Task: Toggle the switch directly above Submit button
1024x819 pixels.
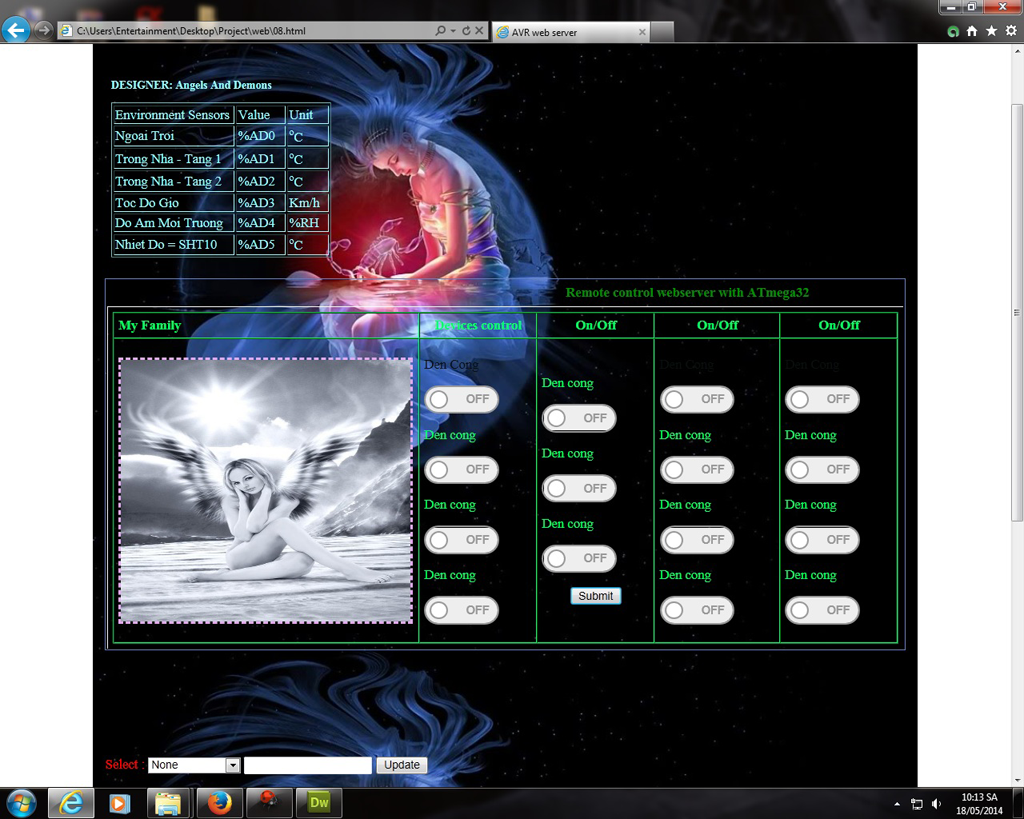Action: [579, 558]
